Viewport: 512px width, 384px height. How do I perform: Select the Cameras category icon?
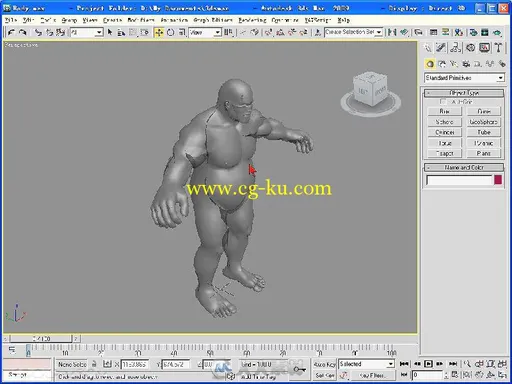click(x=466, y=64)
